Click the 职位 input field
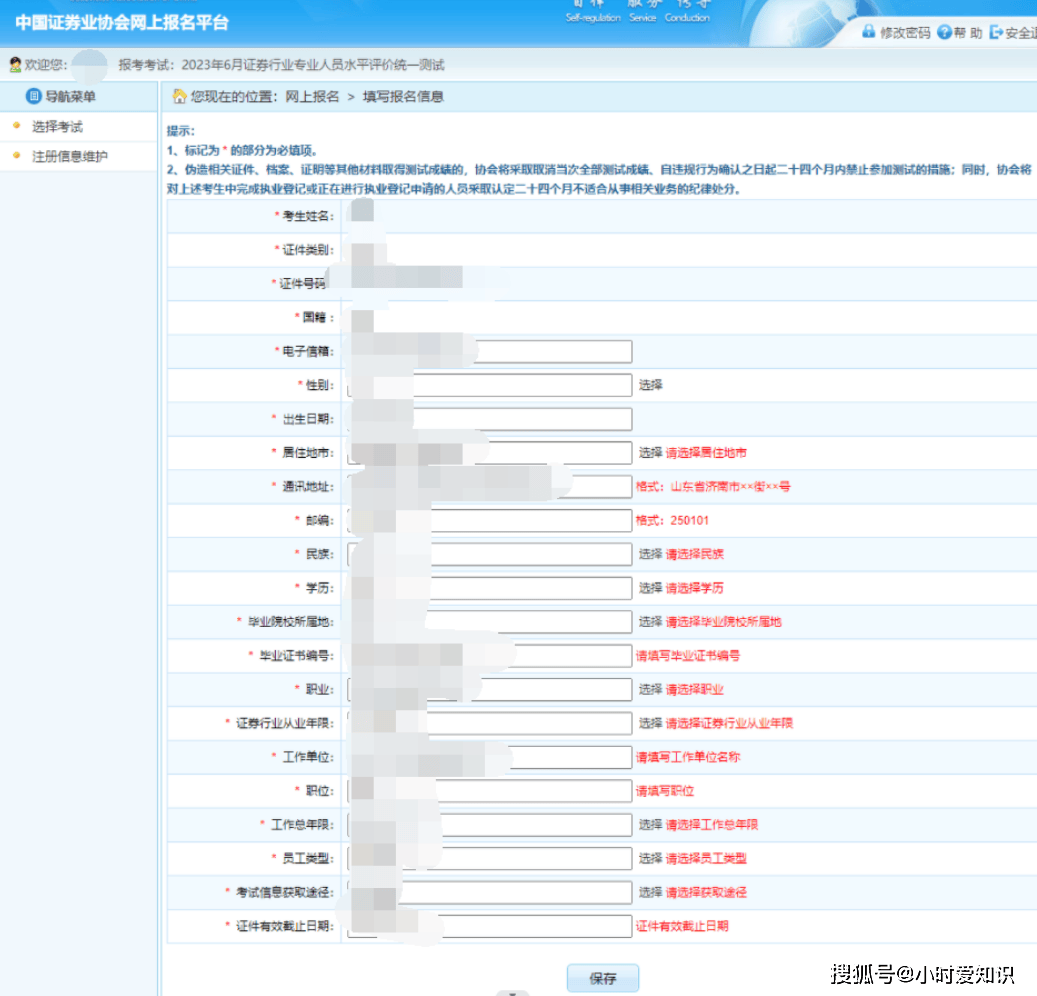Screen dimensions: 1037x996 489,791
